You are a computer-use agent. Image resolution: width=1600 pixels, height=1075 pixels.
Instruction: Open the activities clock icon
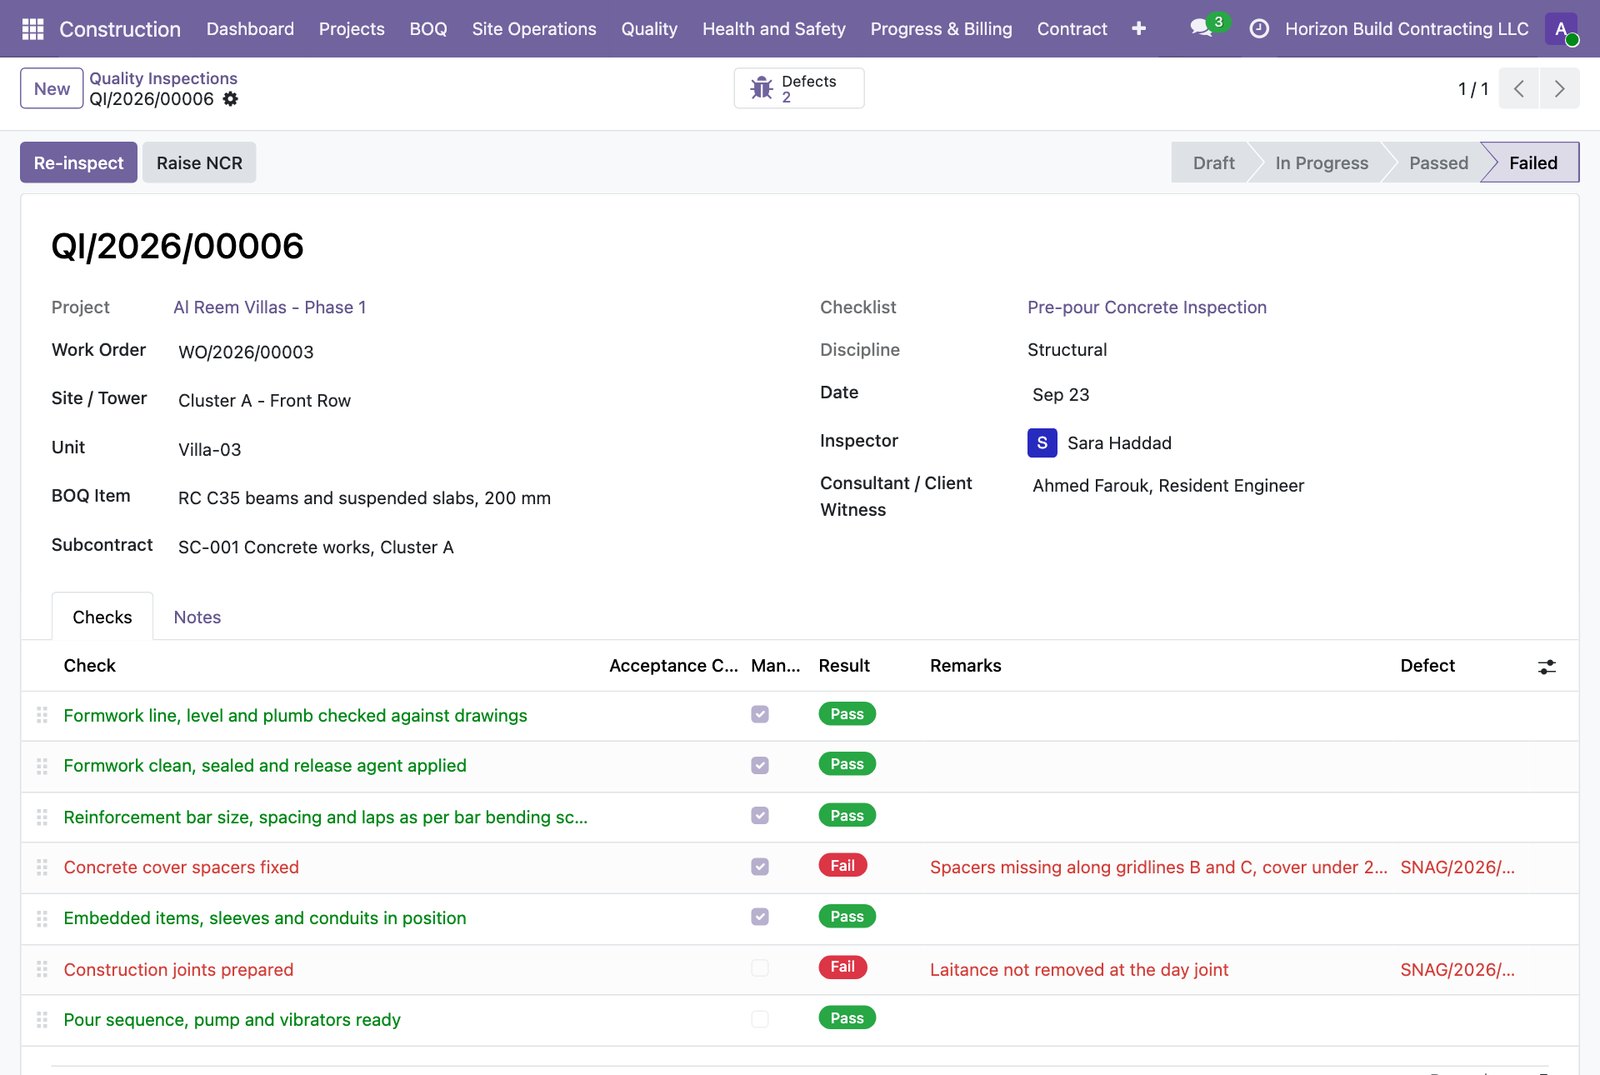[x=1259, y=29]
